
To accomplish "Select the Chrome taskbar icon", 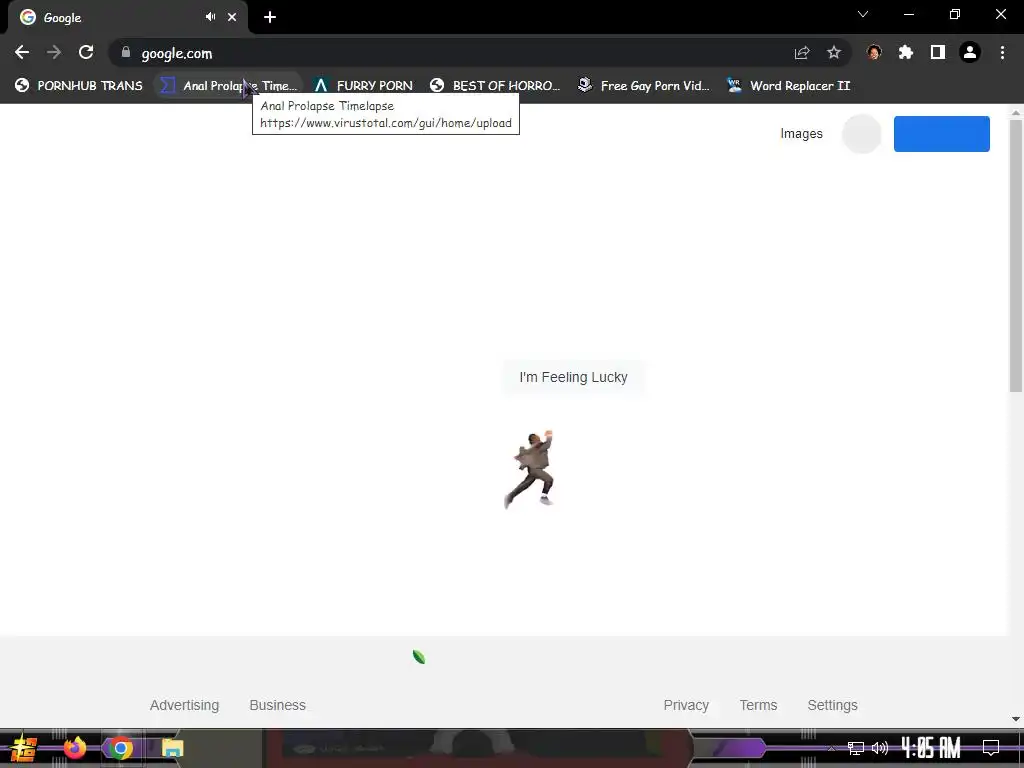I will [121, 748].
